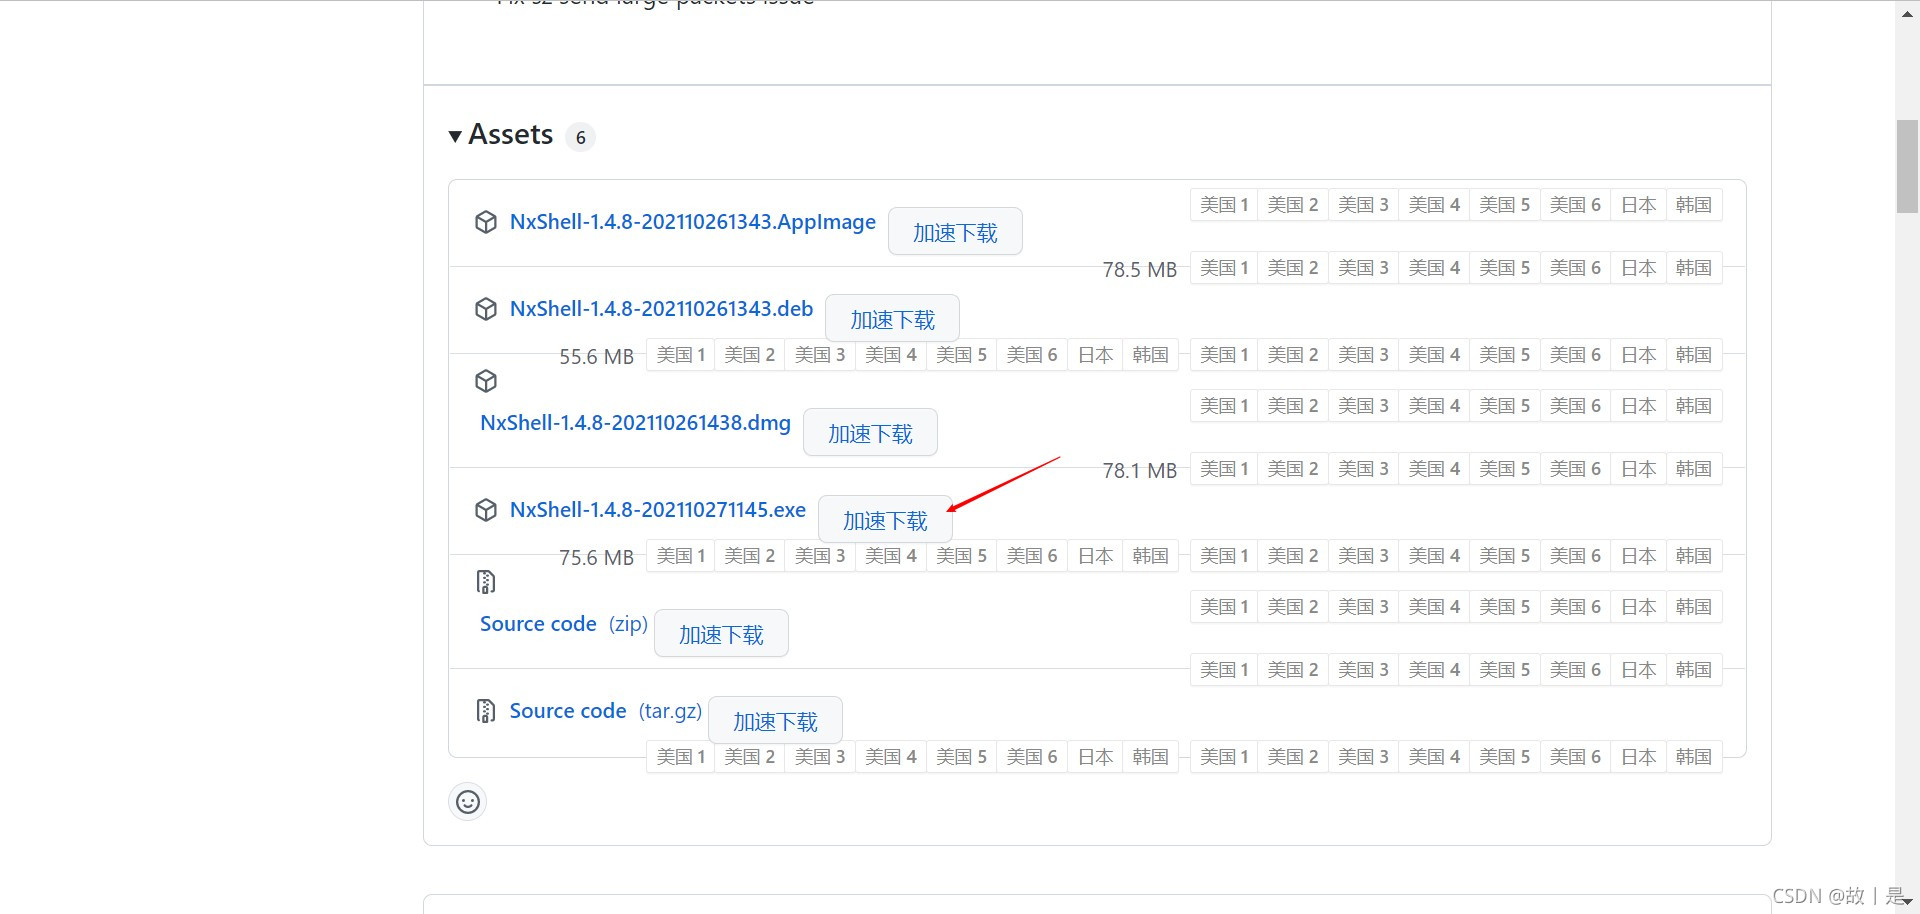The image size is (1920, 914).
Task: Click 加速下载 next to the .dmg file
Action: click(870, 433)
